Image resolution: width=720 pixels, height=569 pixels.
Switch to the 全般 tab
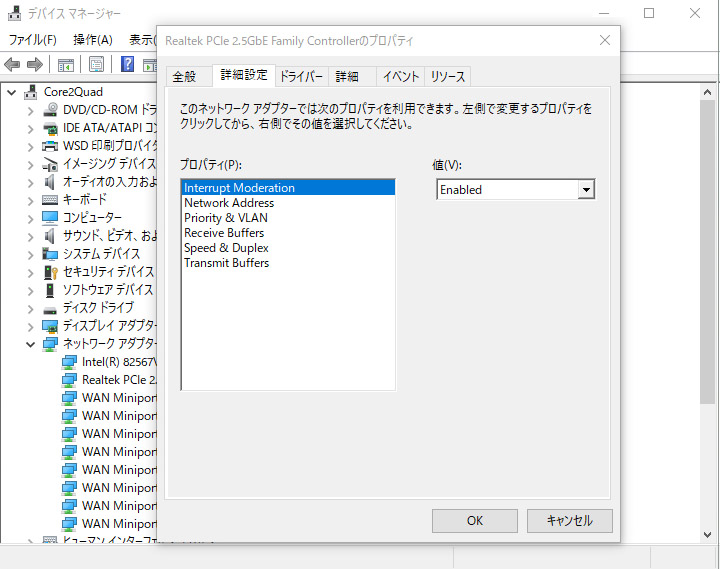tap(189, 76)
